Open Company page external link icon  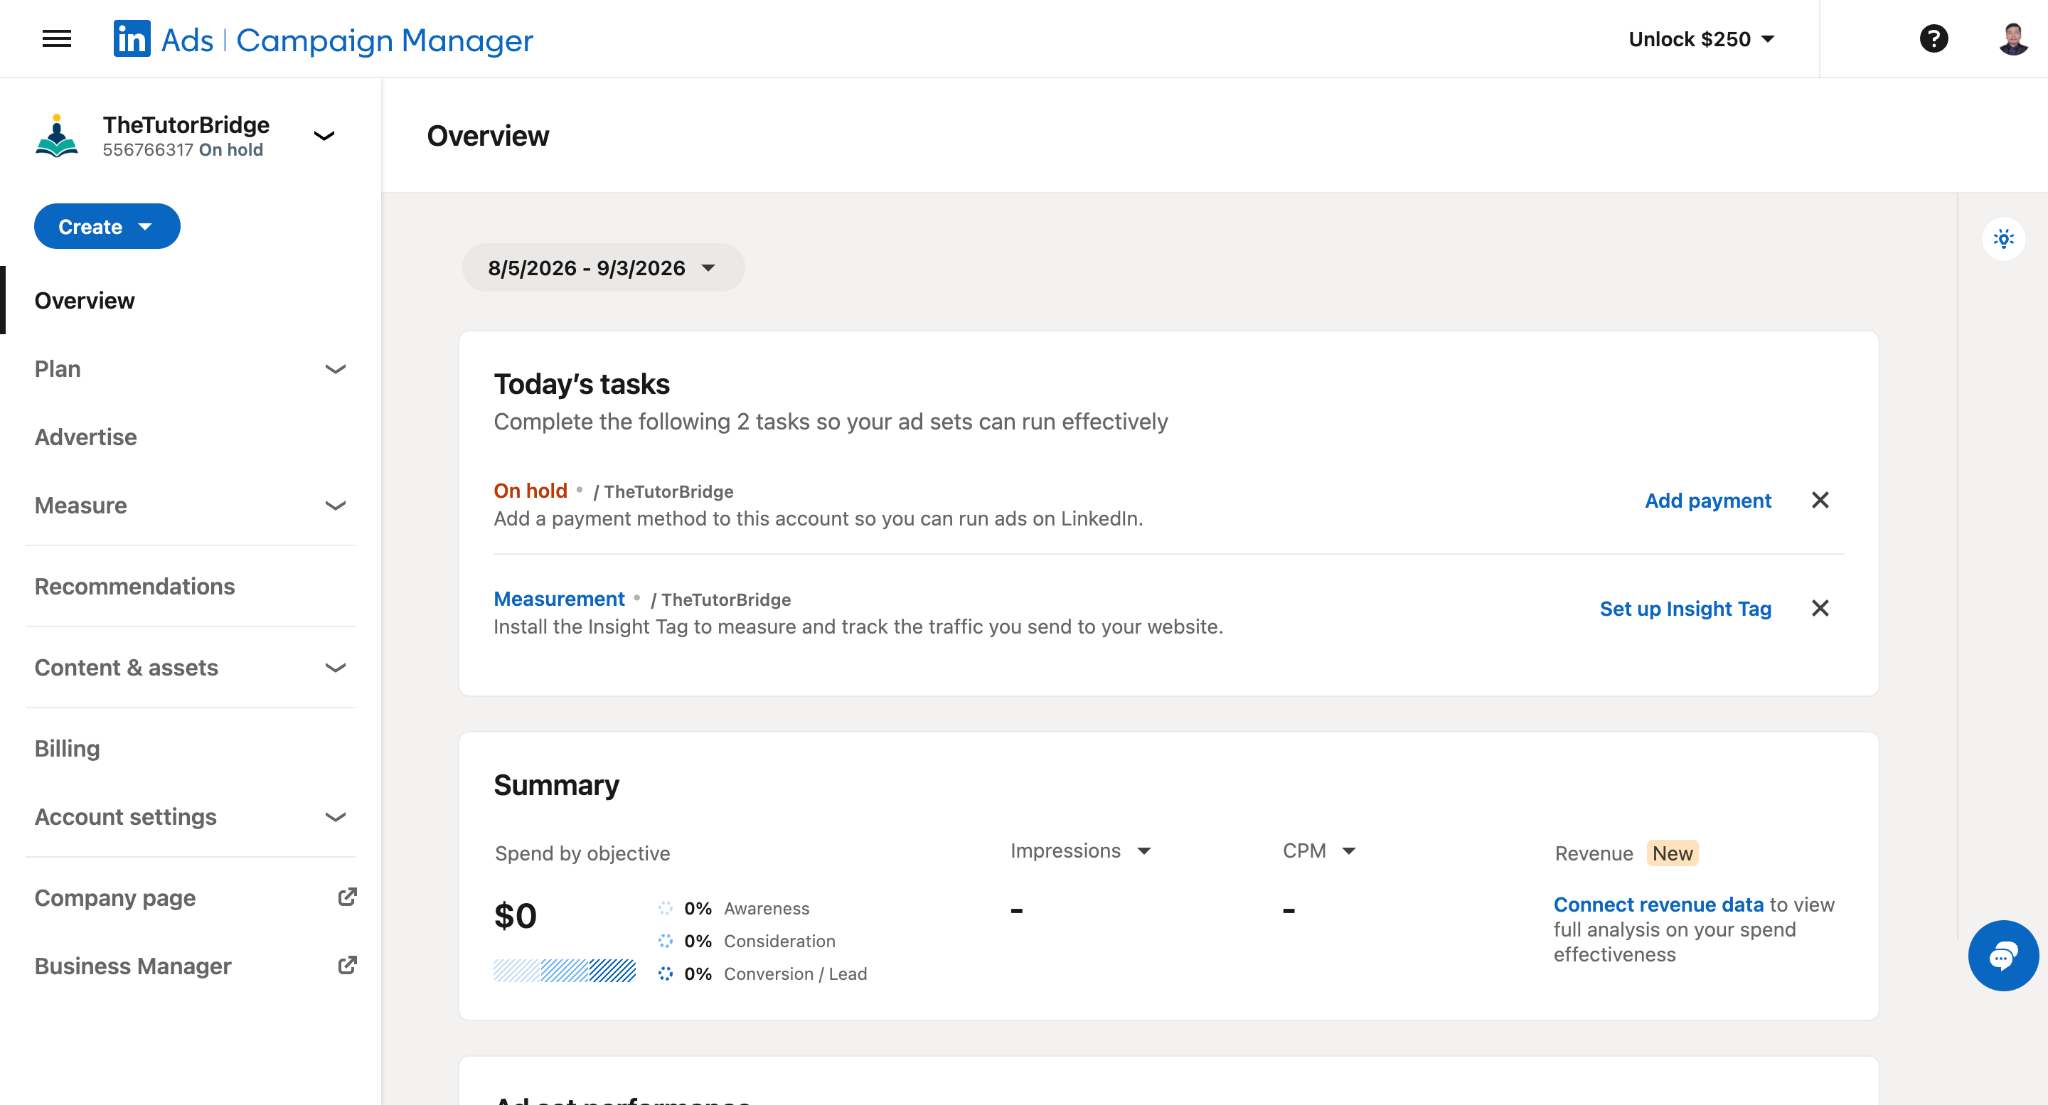pos(347,897)
